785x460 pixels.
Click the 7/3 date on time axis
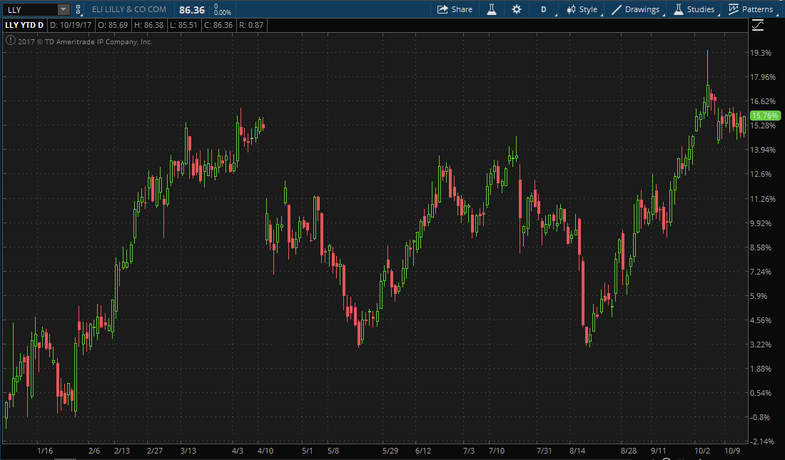[x=469, y=451]
